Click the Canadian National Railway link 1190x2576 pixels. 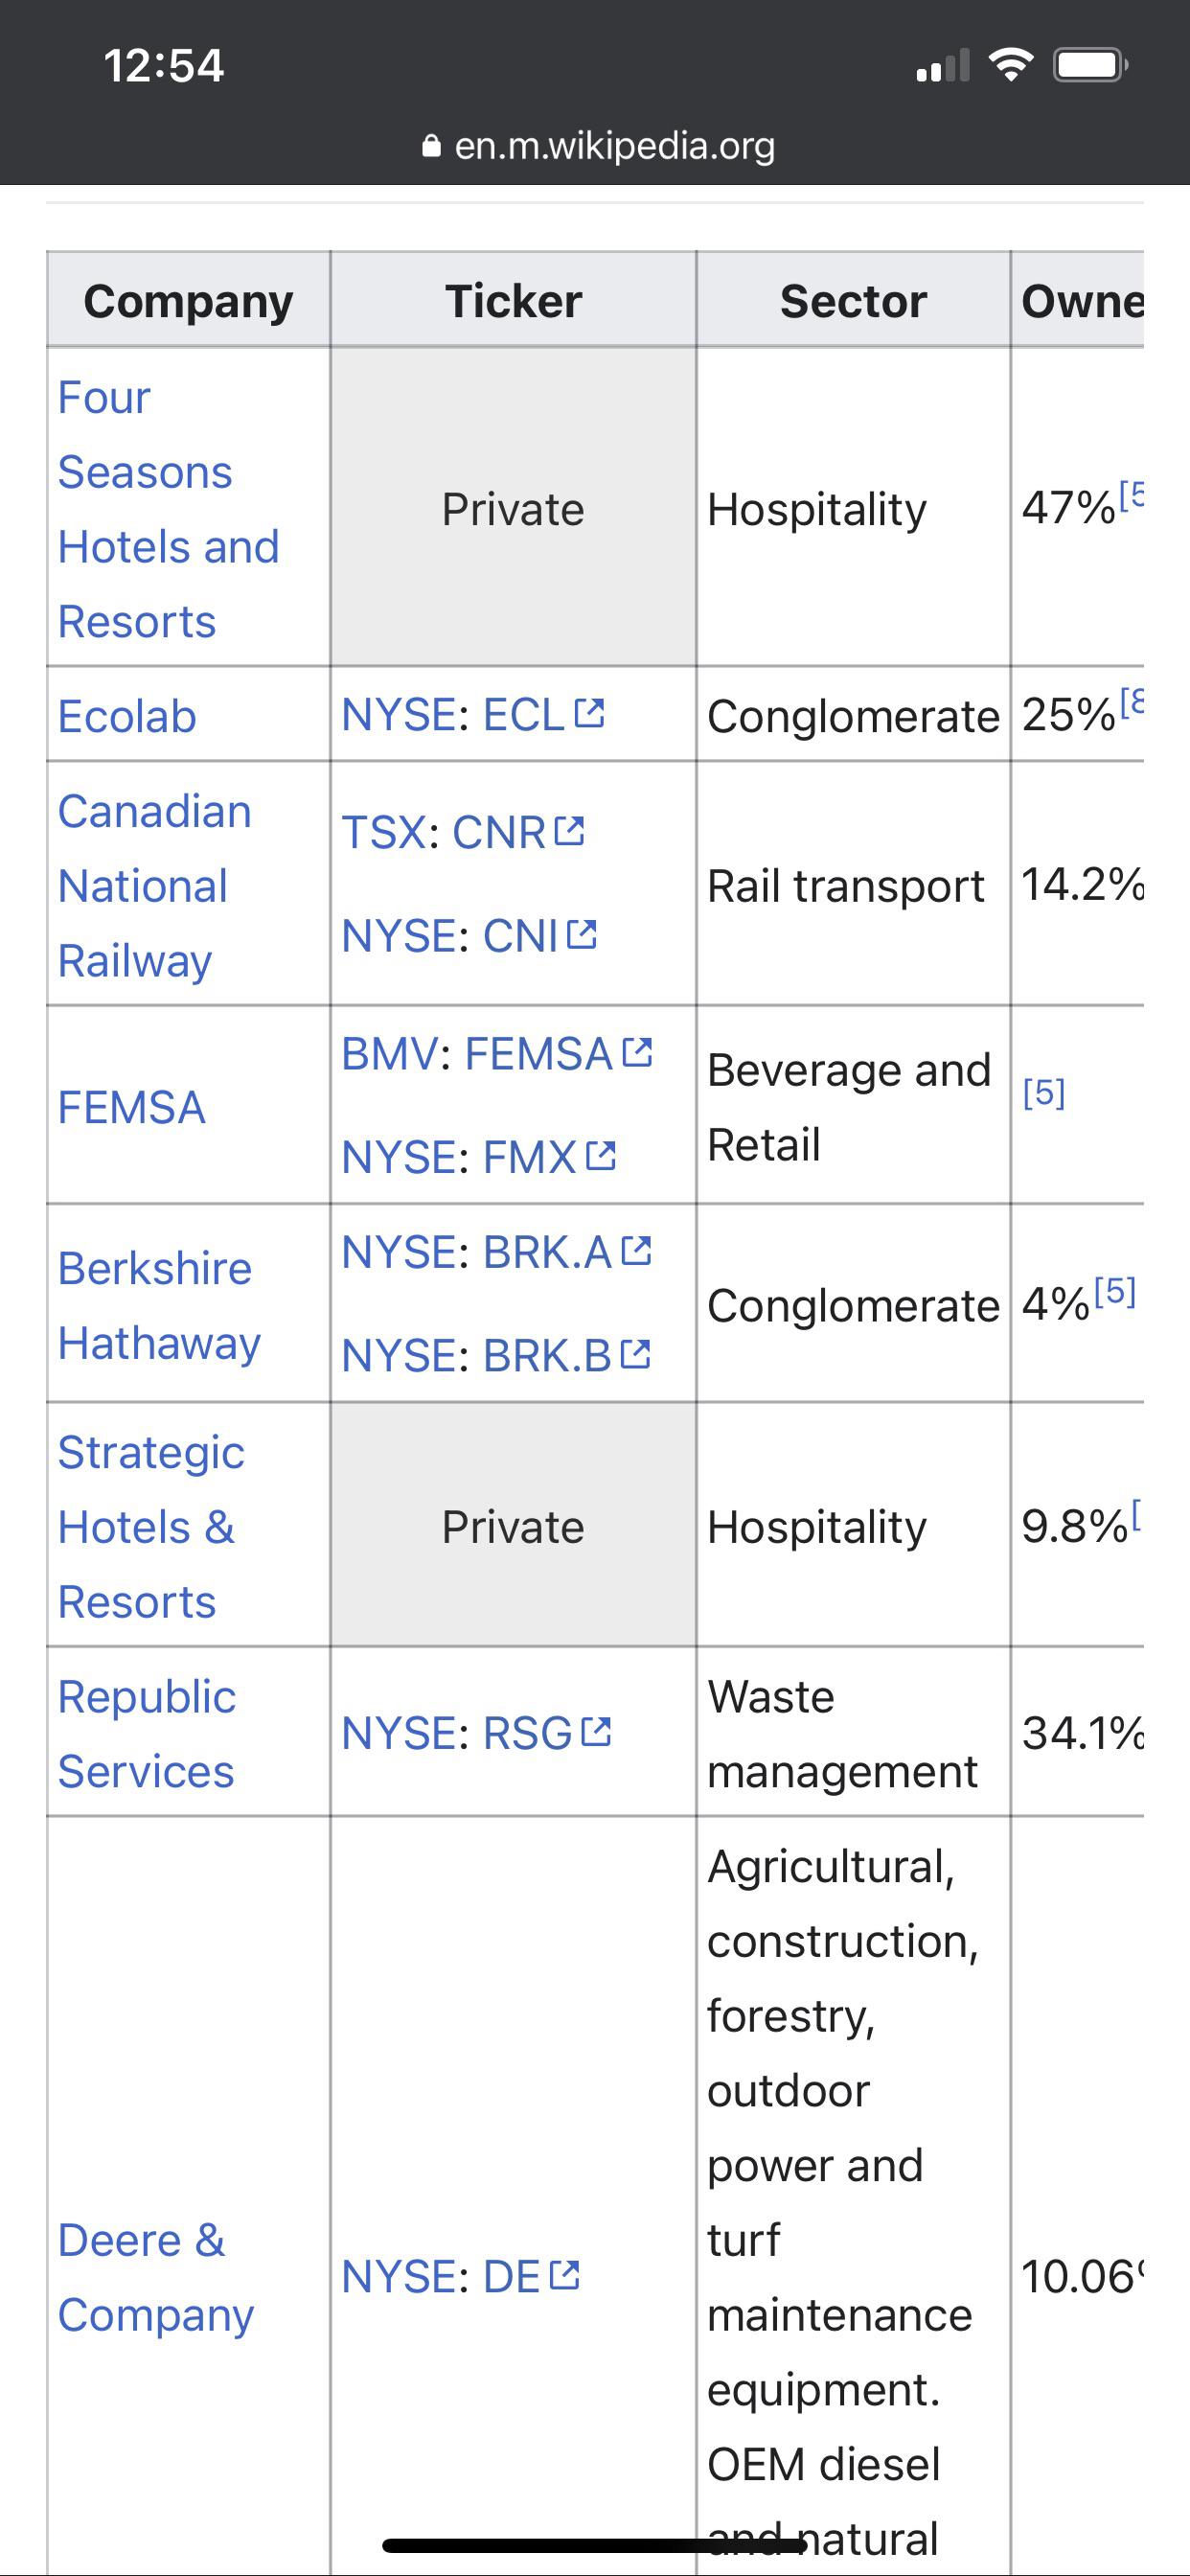point(154,884)
